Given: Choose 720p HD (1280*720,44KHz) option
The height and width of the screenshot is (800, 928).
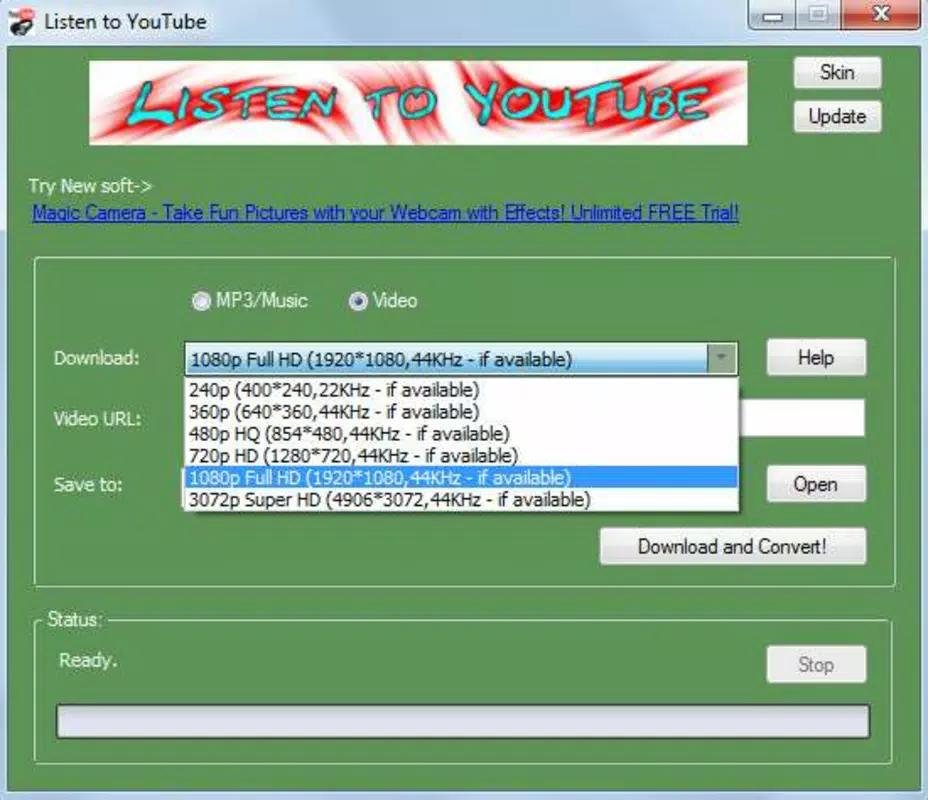Looking at the screenshot, I should [x=461, y=456].
